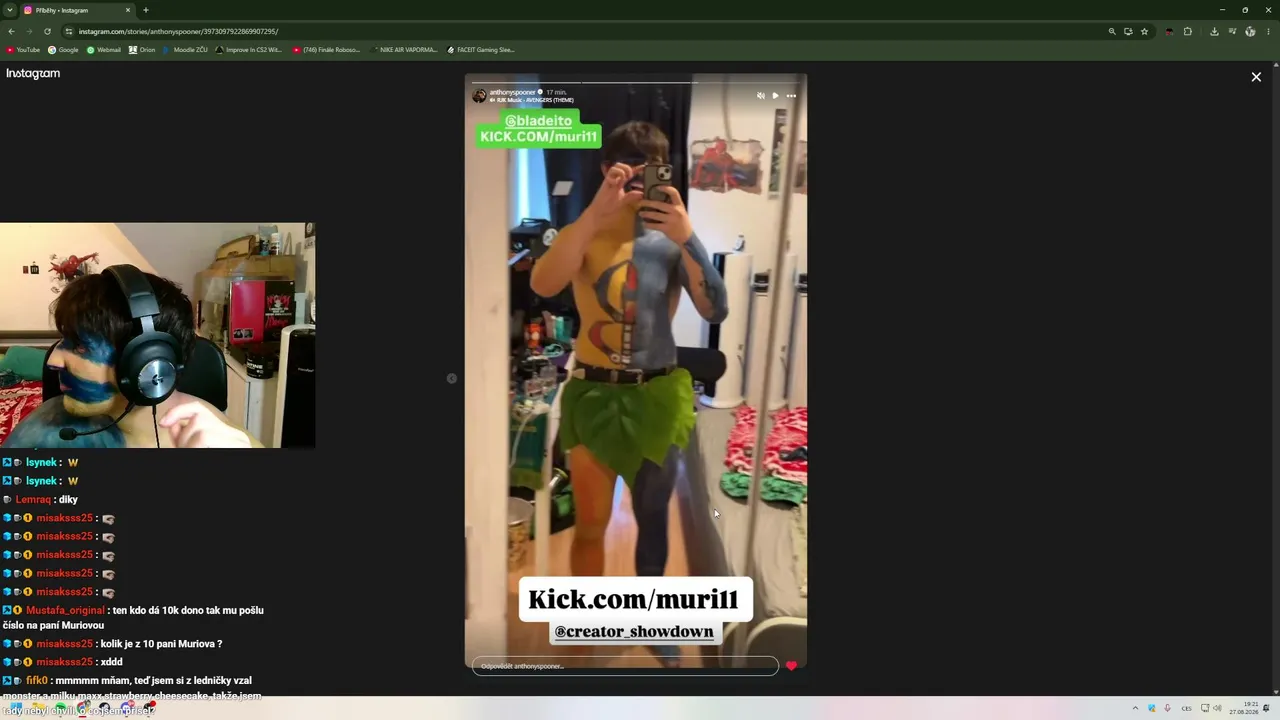Open the FACEIT Gaming bookmark
The image size is (1280, 720).
point(480,50)
